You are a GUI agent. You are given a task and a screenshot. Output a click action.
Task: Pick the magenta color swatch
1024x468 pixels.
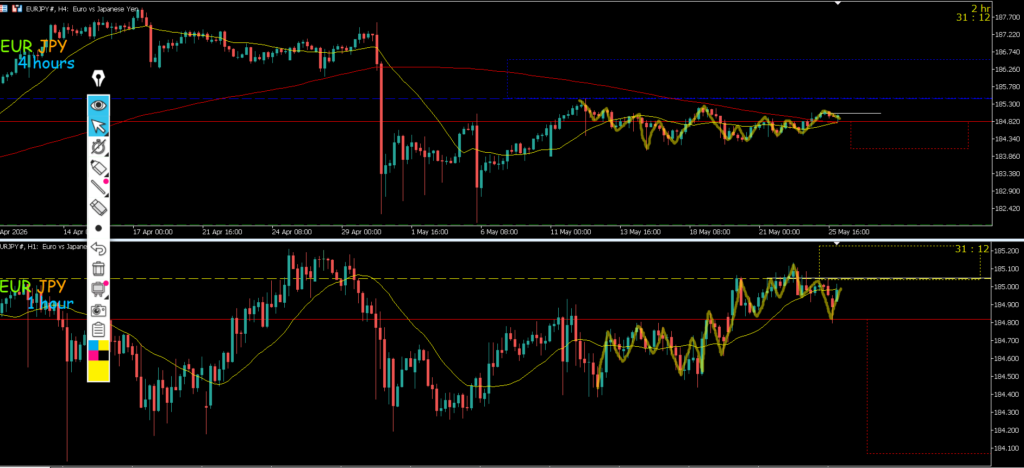tap(93, 355)
